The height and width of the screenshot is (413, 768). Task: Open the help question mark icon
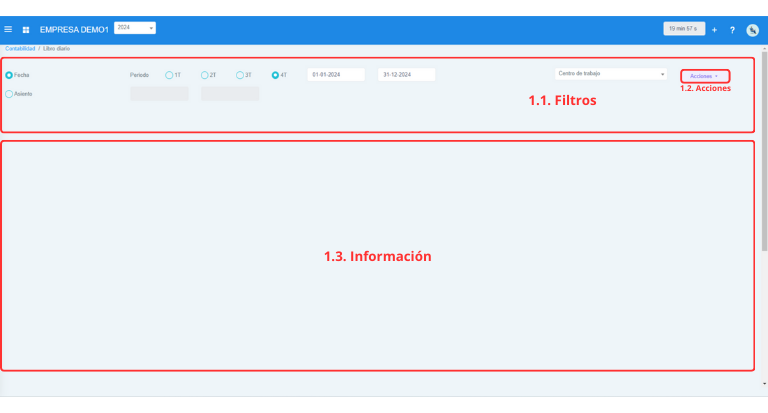tap(732, 30)
